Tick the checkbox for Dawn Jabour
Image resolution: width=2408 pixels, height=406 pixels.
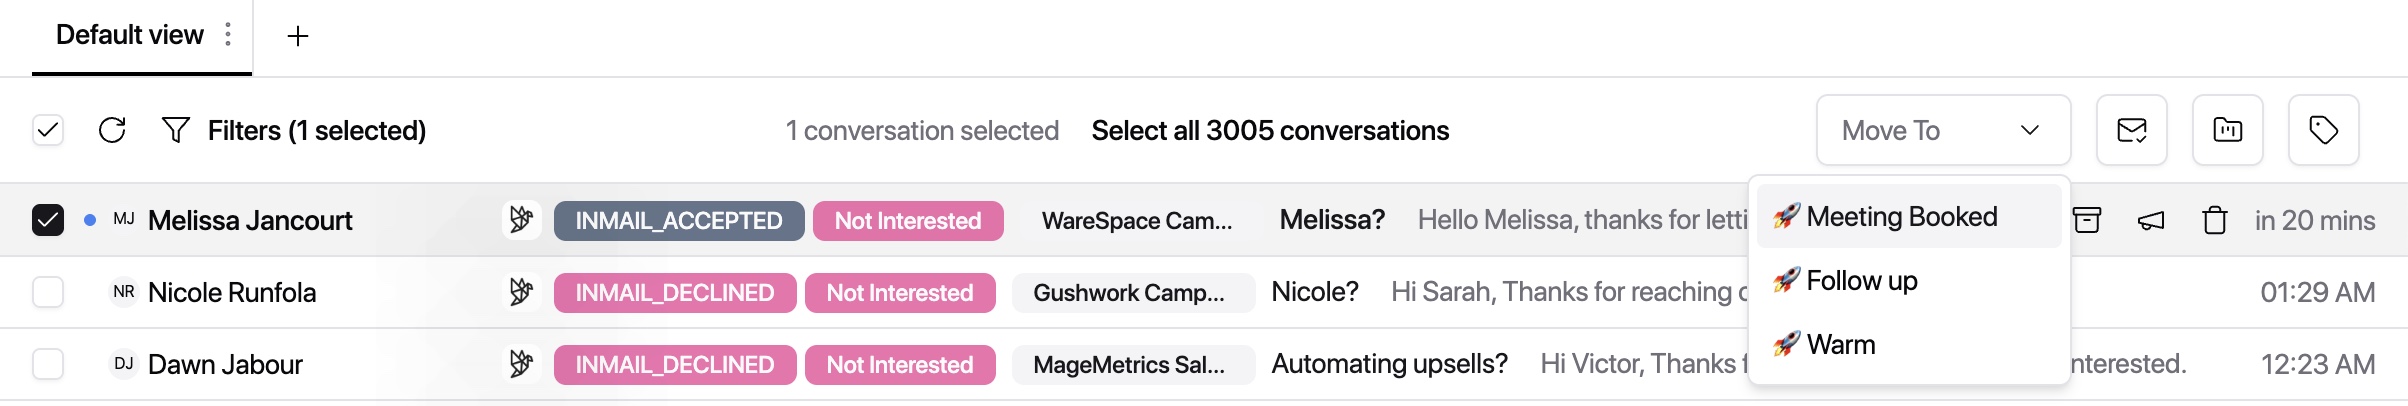48,364
